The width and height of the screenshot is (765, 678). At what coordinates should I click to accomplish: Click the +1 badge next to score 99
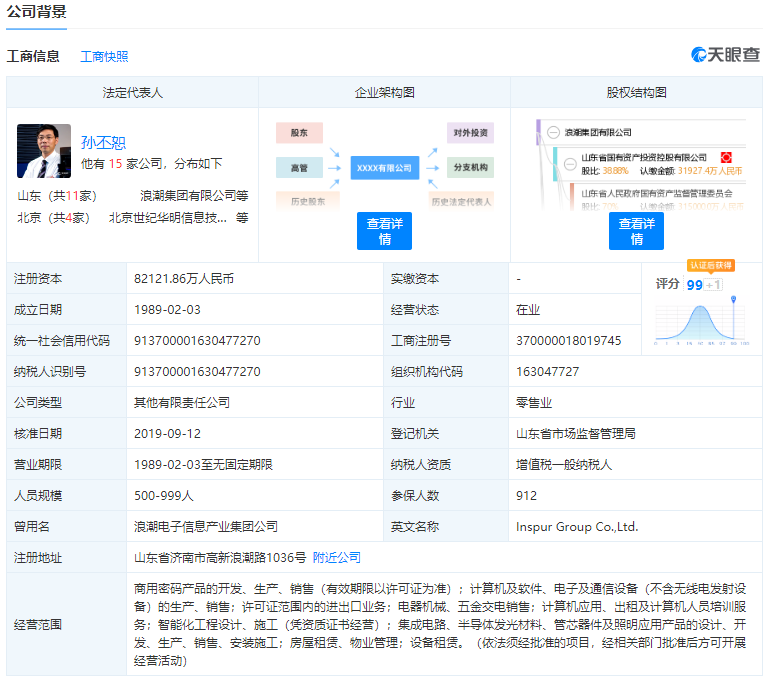pos(713,285)
